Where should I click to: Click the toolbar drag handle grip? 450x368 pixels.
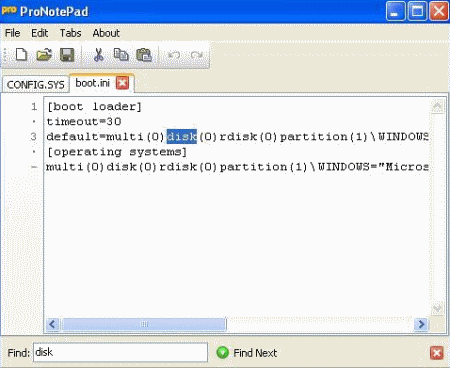coord(5,55)
